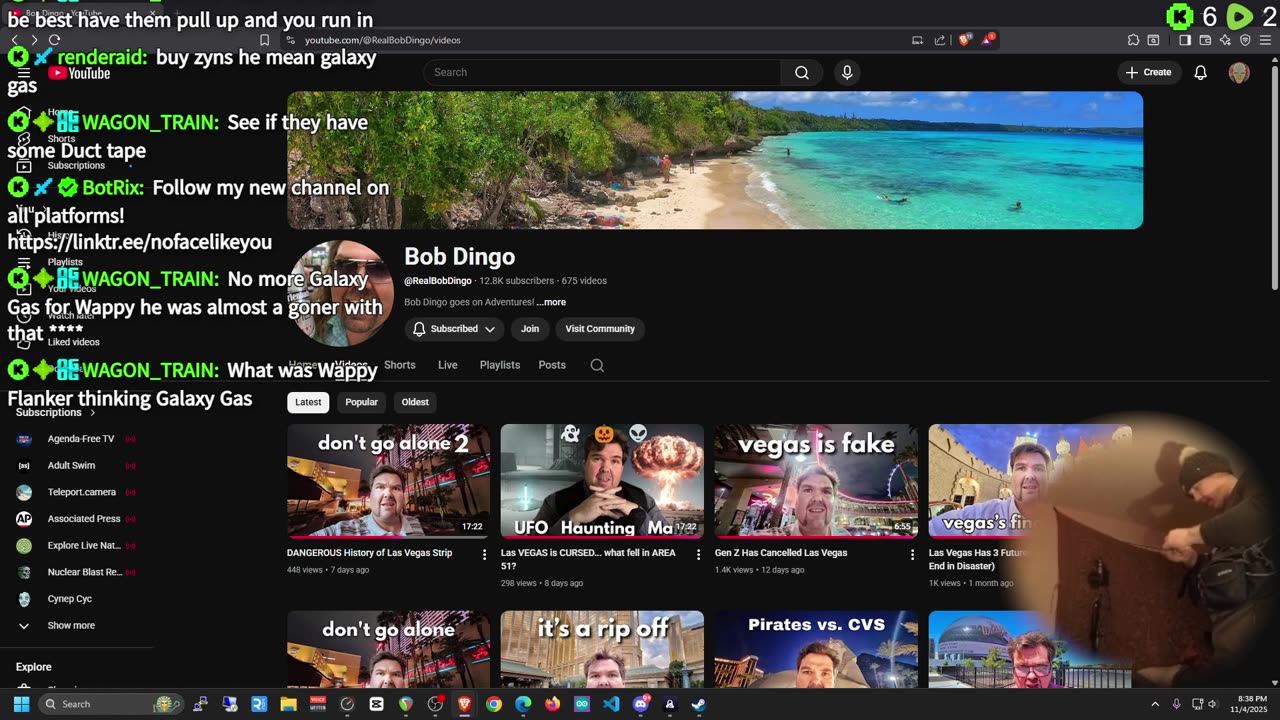Viewport: 1280px width, 720px height.
Task: Open the Subscribed notification dropdown
Action: (454, 329)
